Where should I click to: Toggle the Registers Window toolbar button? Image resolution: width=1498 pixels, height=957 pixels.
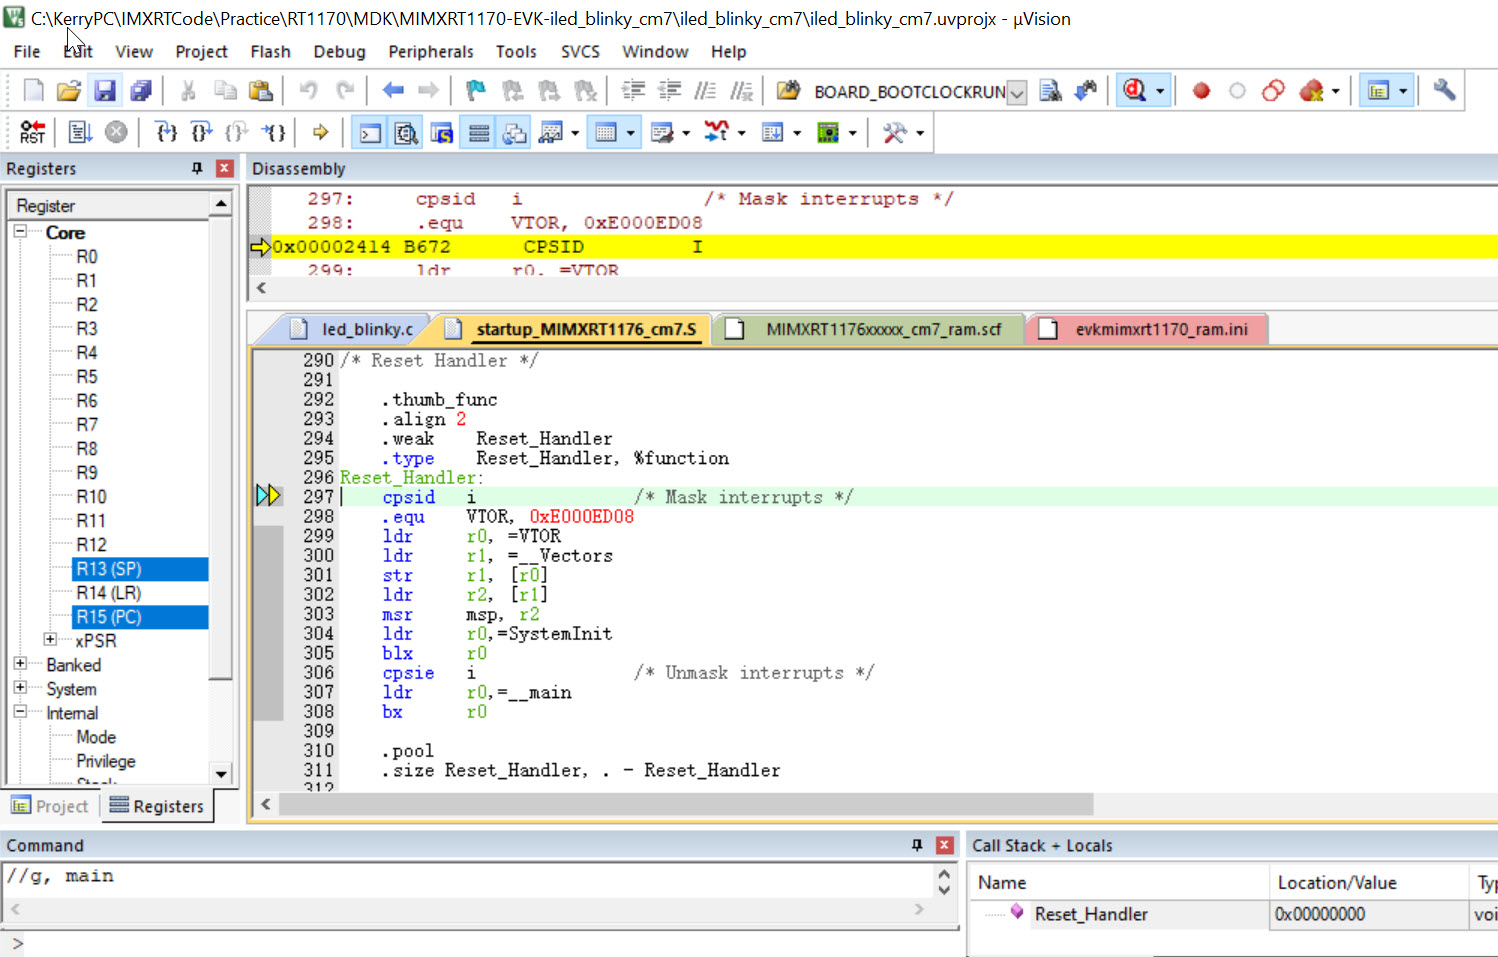point(479,132)
